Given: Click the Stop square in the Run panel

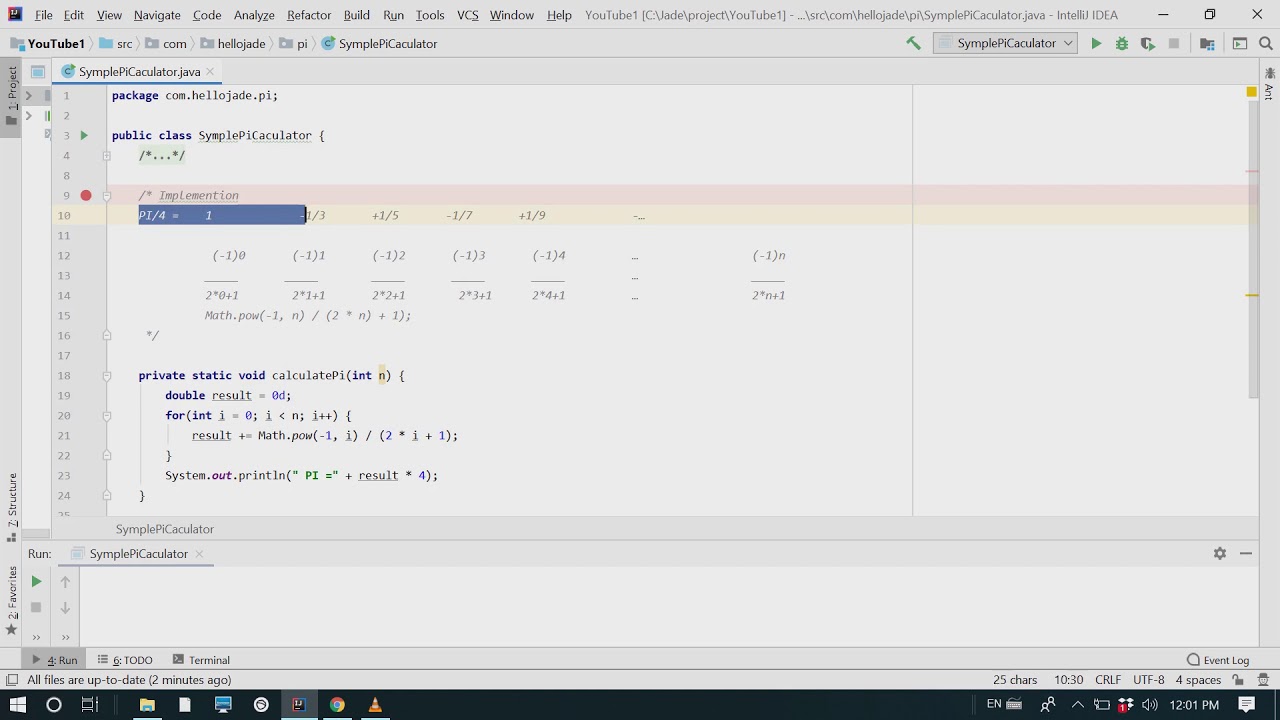Looking at the screenshot, I should click(x=36, y=607).
